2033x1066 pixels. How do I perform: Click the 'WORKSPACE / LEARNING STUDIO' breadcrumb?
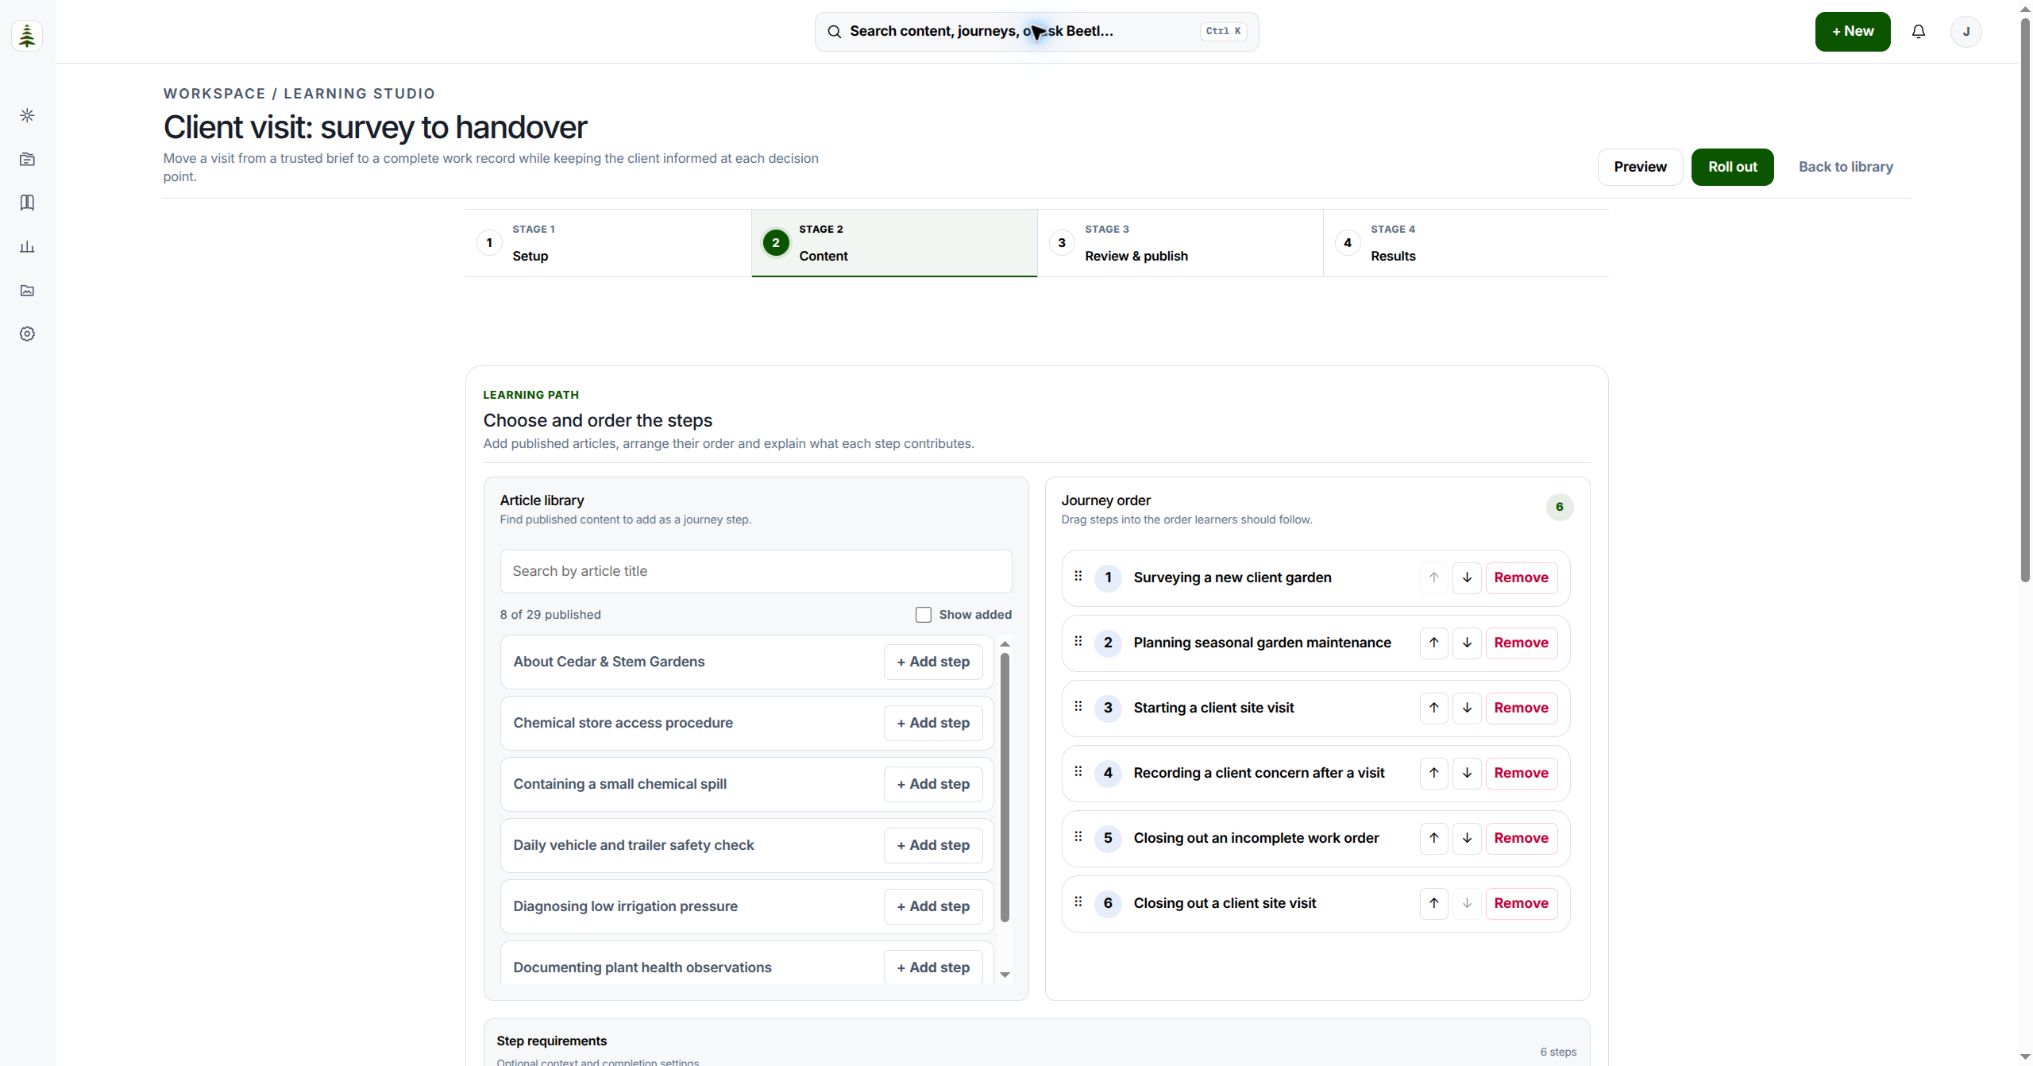click(299, 94)
